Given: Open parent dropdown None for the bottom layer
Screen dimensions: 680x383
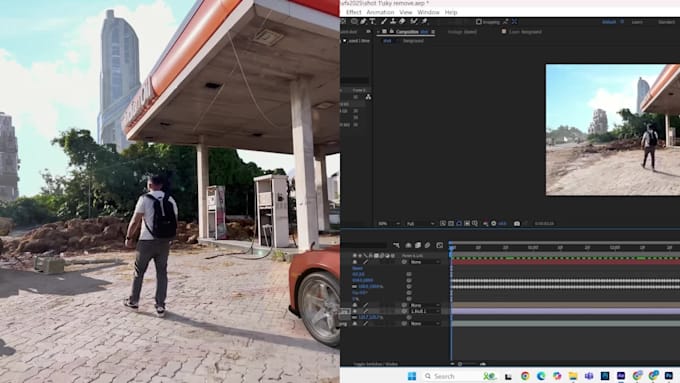Looking at the screenshot, I should [x=424, y=324].
